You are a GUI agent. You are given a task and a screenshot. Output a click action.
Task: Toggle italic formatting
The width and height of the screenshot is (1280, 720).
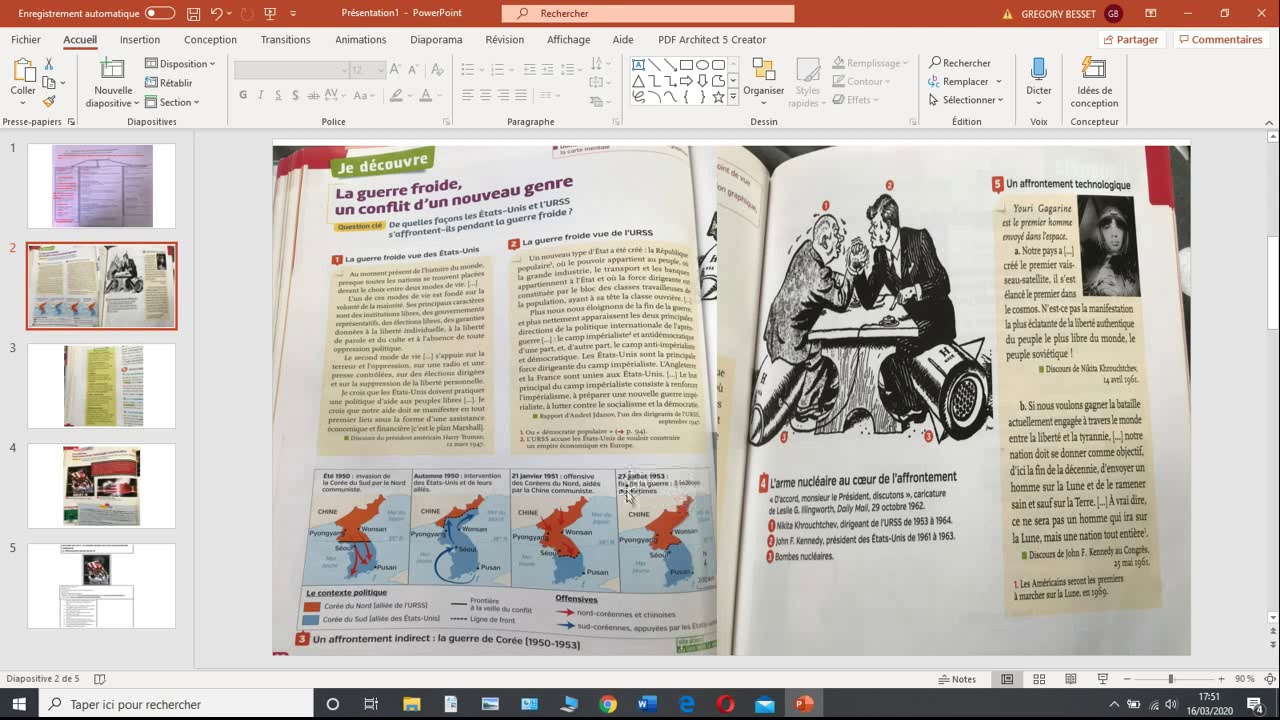point(261,96)
